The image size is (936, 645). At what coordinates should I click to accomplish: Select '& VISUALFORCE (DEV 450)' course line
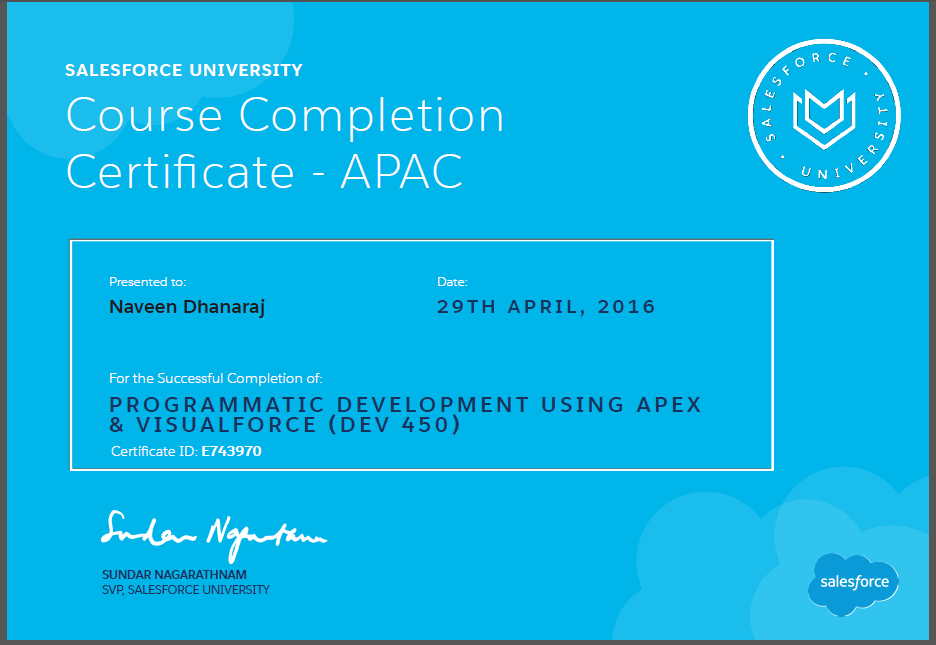click(x=285, y=425)
